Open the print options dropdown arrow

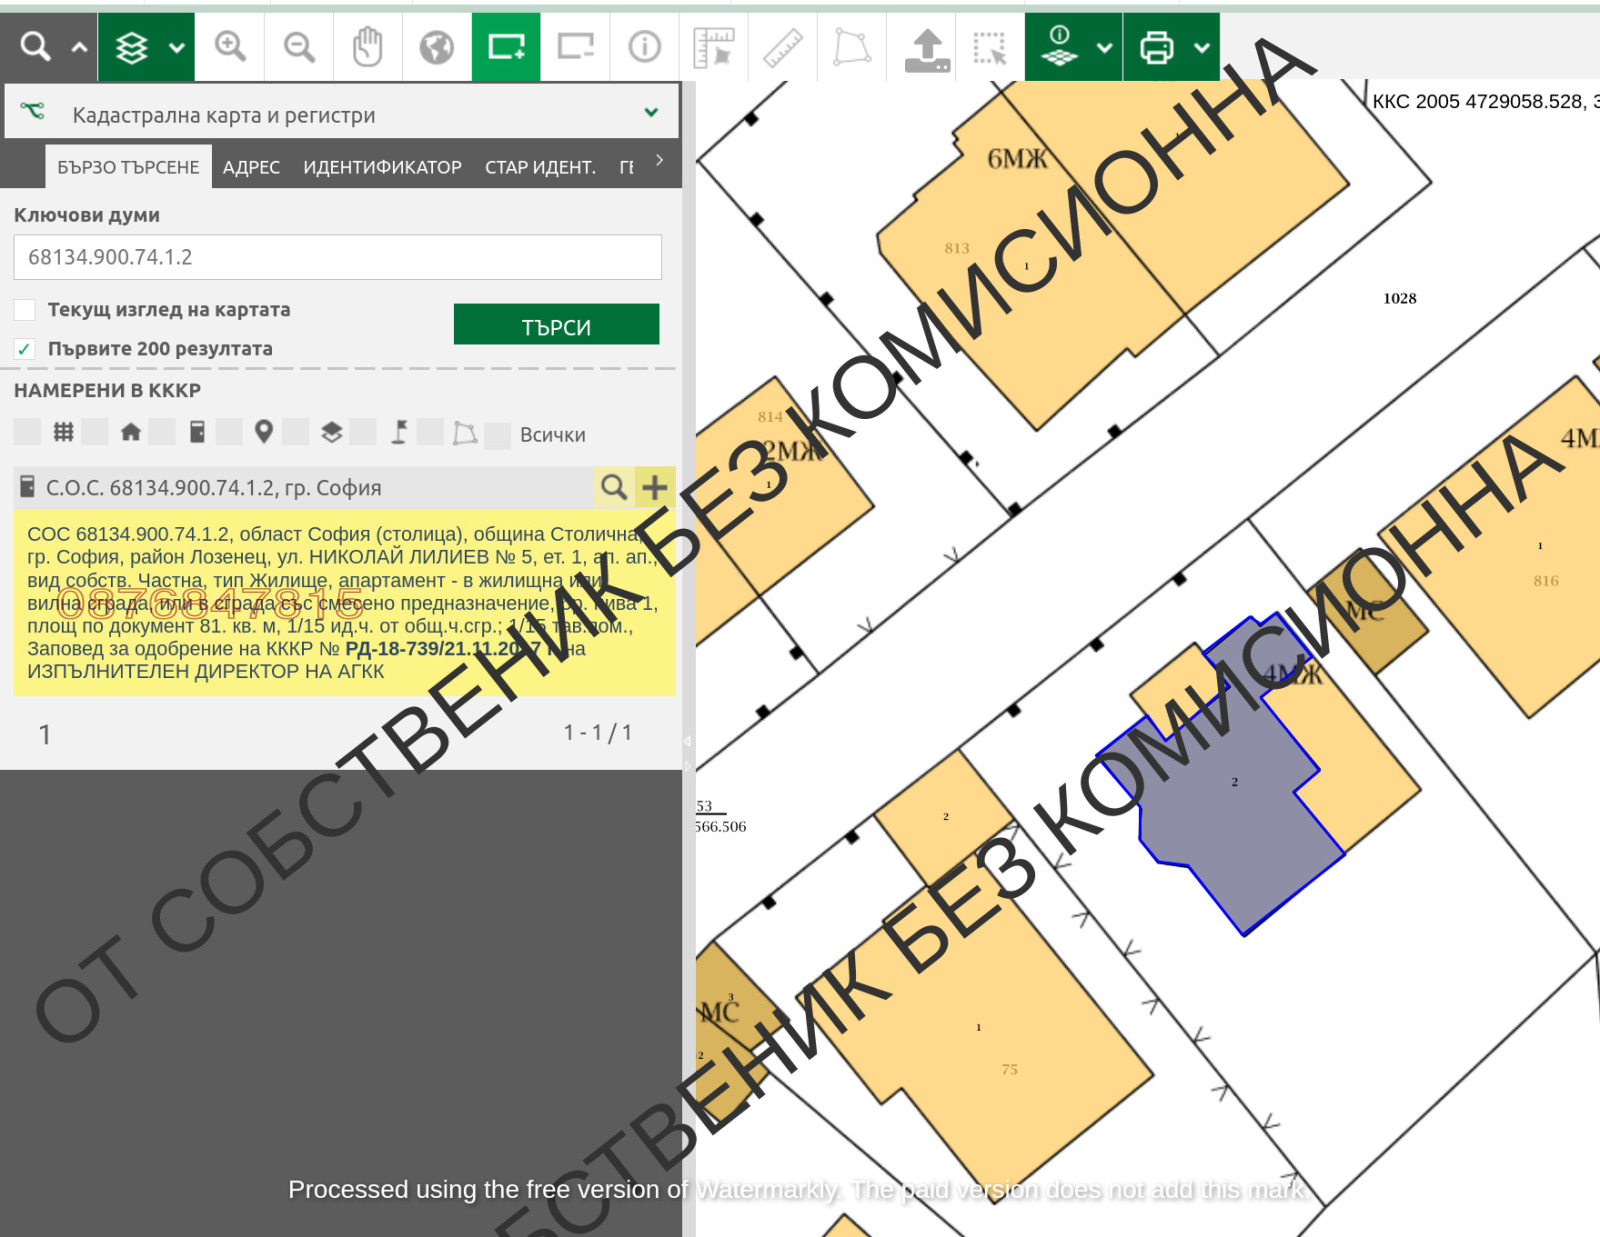[x=1202, y=47]
